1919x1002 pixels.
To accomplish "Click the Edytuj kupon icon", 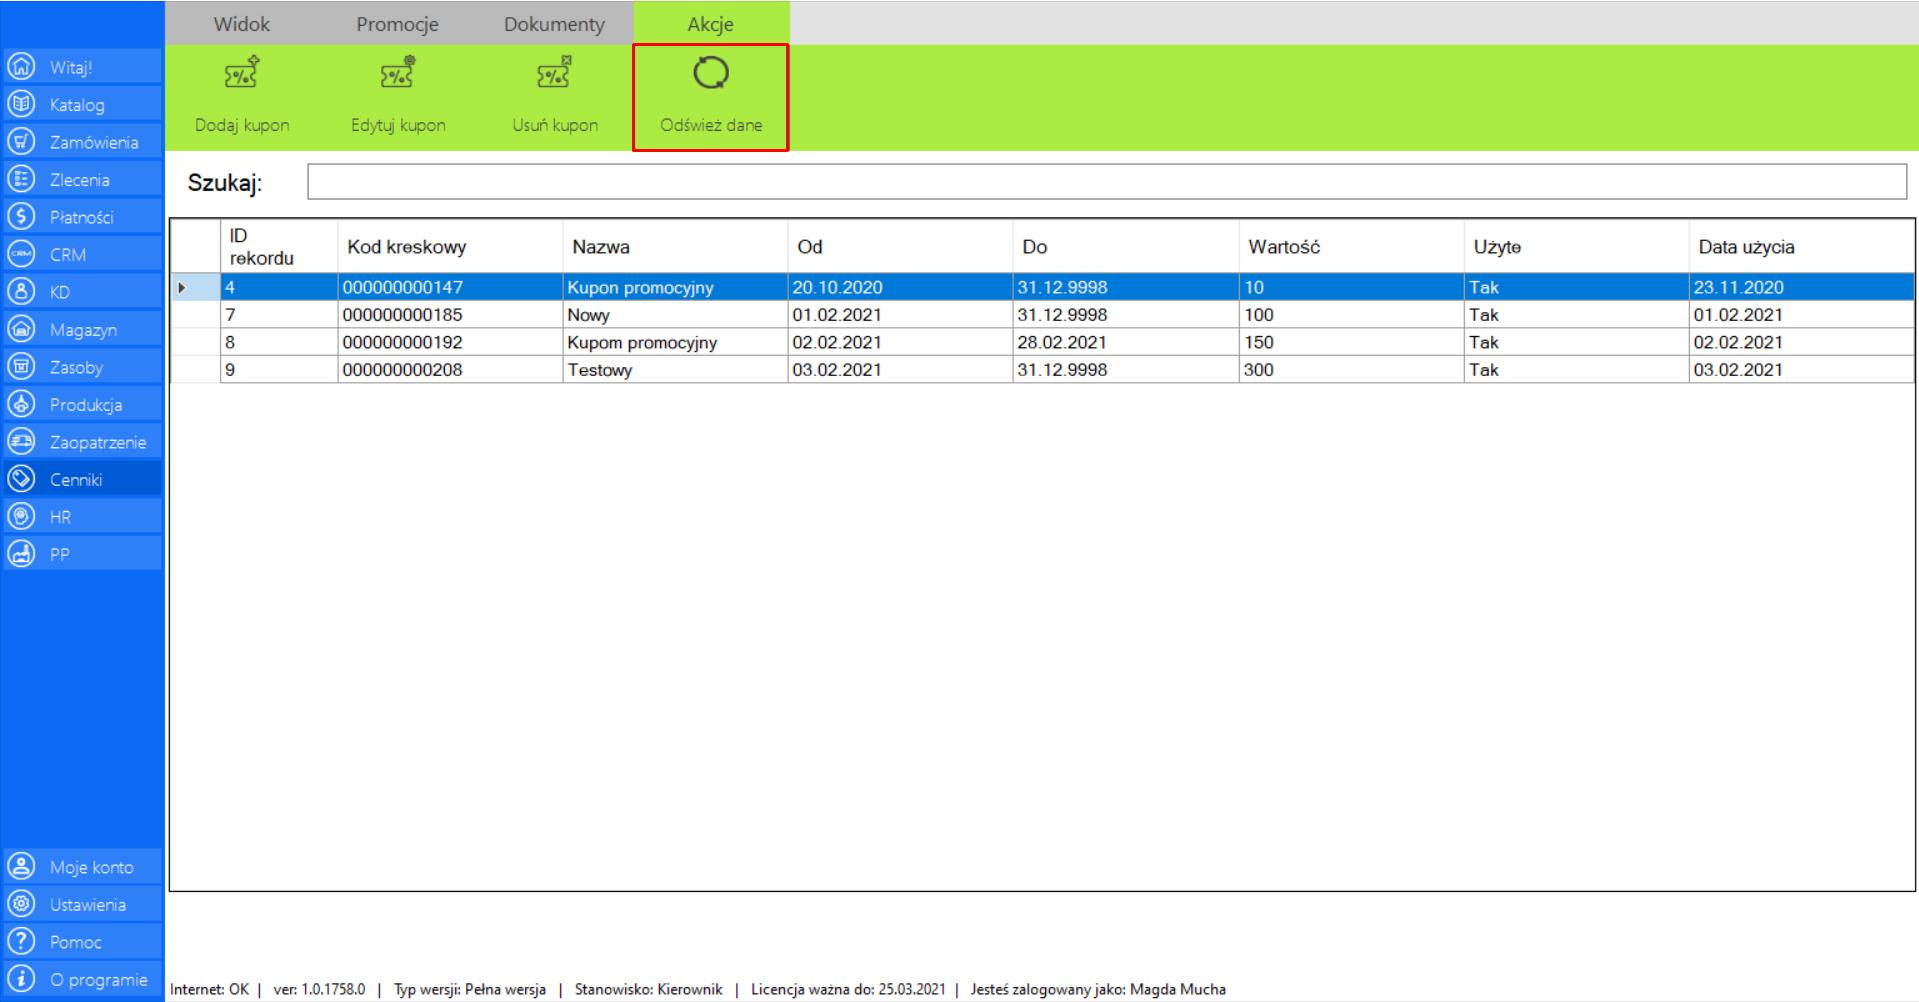I will 397,74.
